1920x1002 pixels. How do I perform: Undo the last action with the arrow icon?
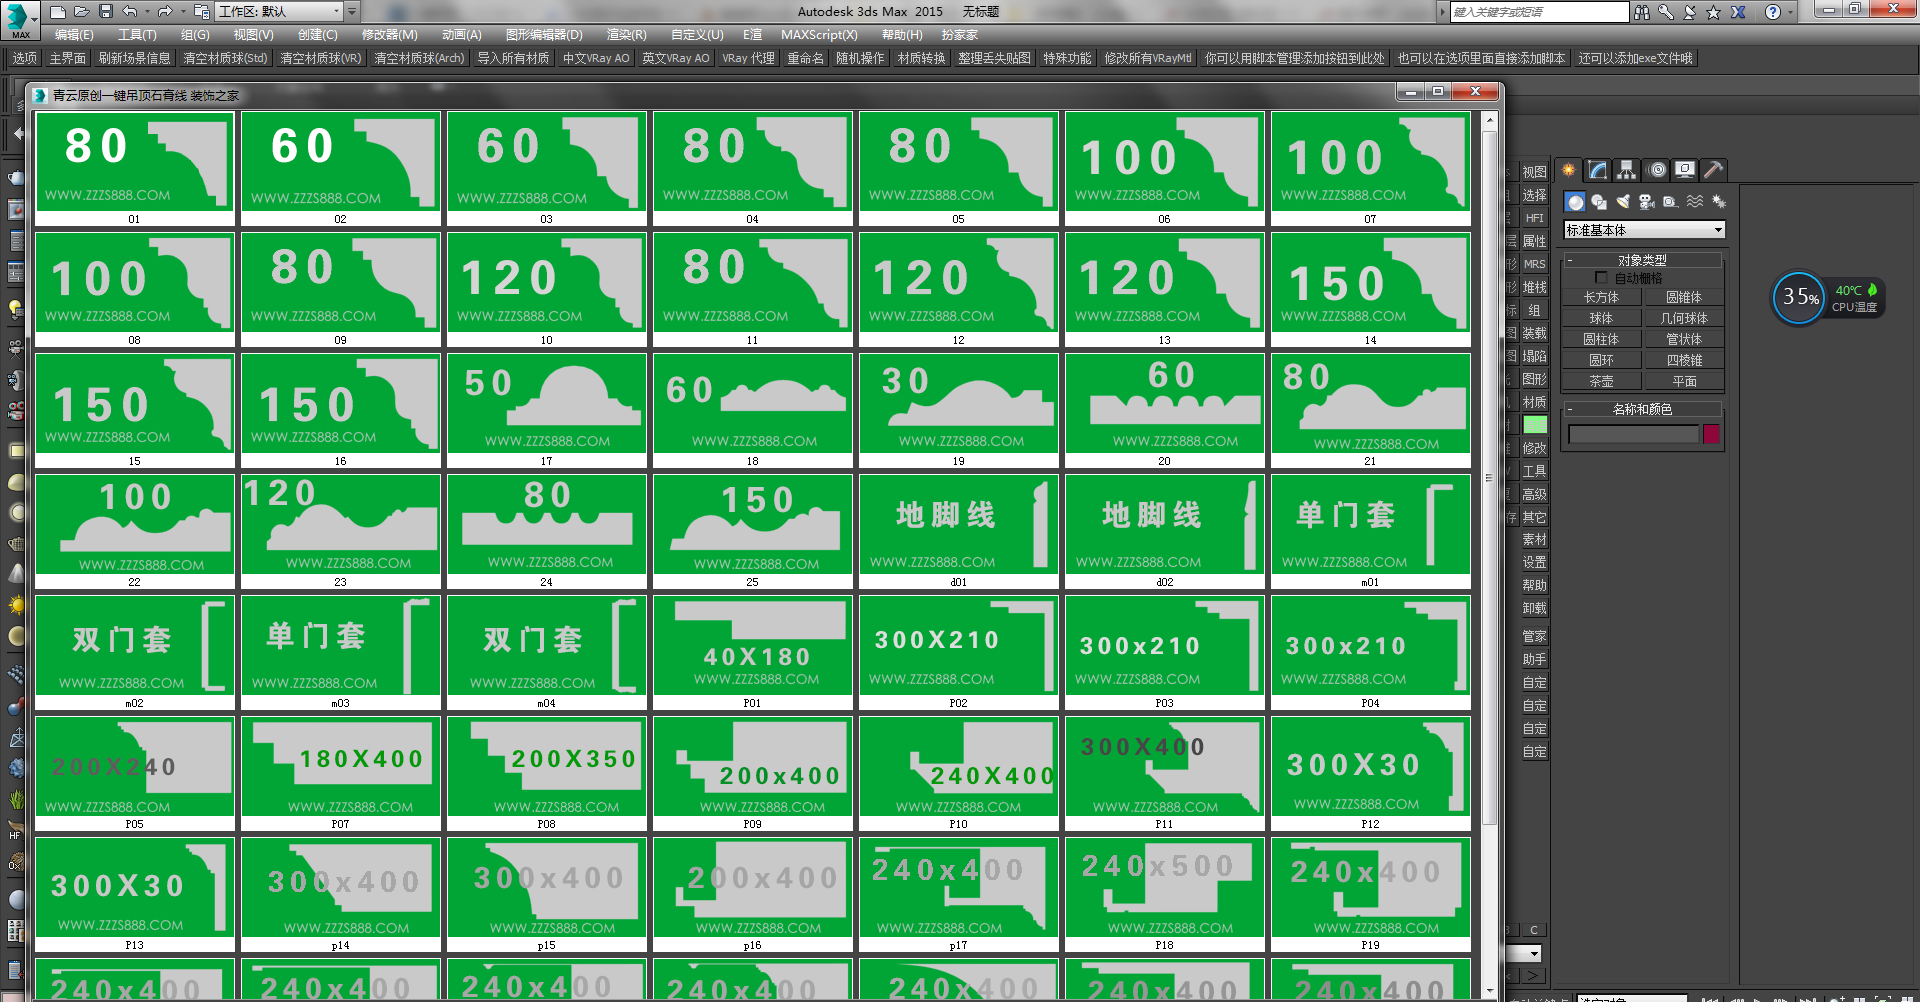tap(130, 12)
